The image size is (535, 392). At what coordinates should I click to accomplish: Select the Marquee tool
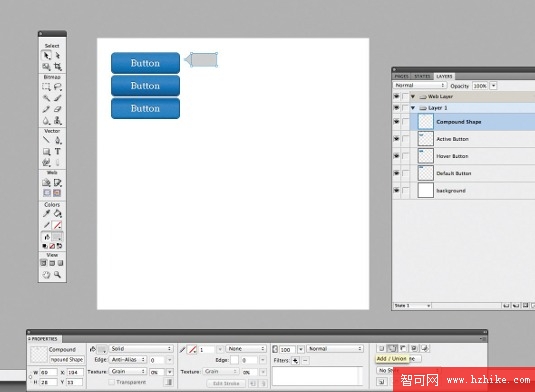pyautogui.click(x=46, y=87)
